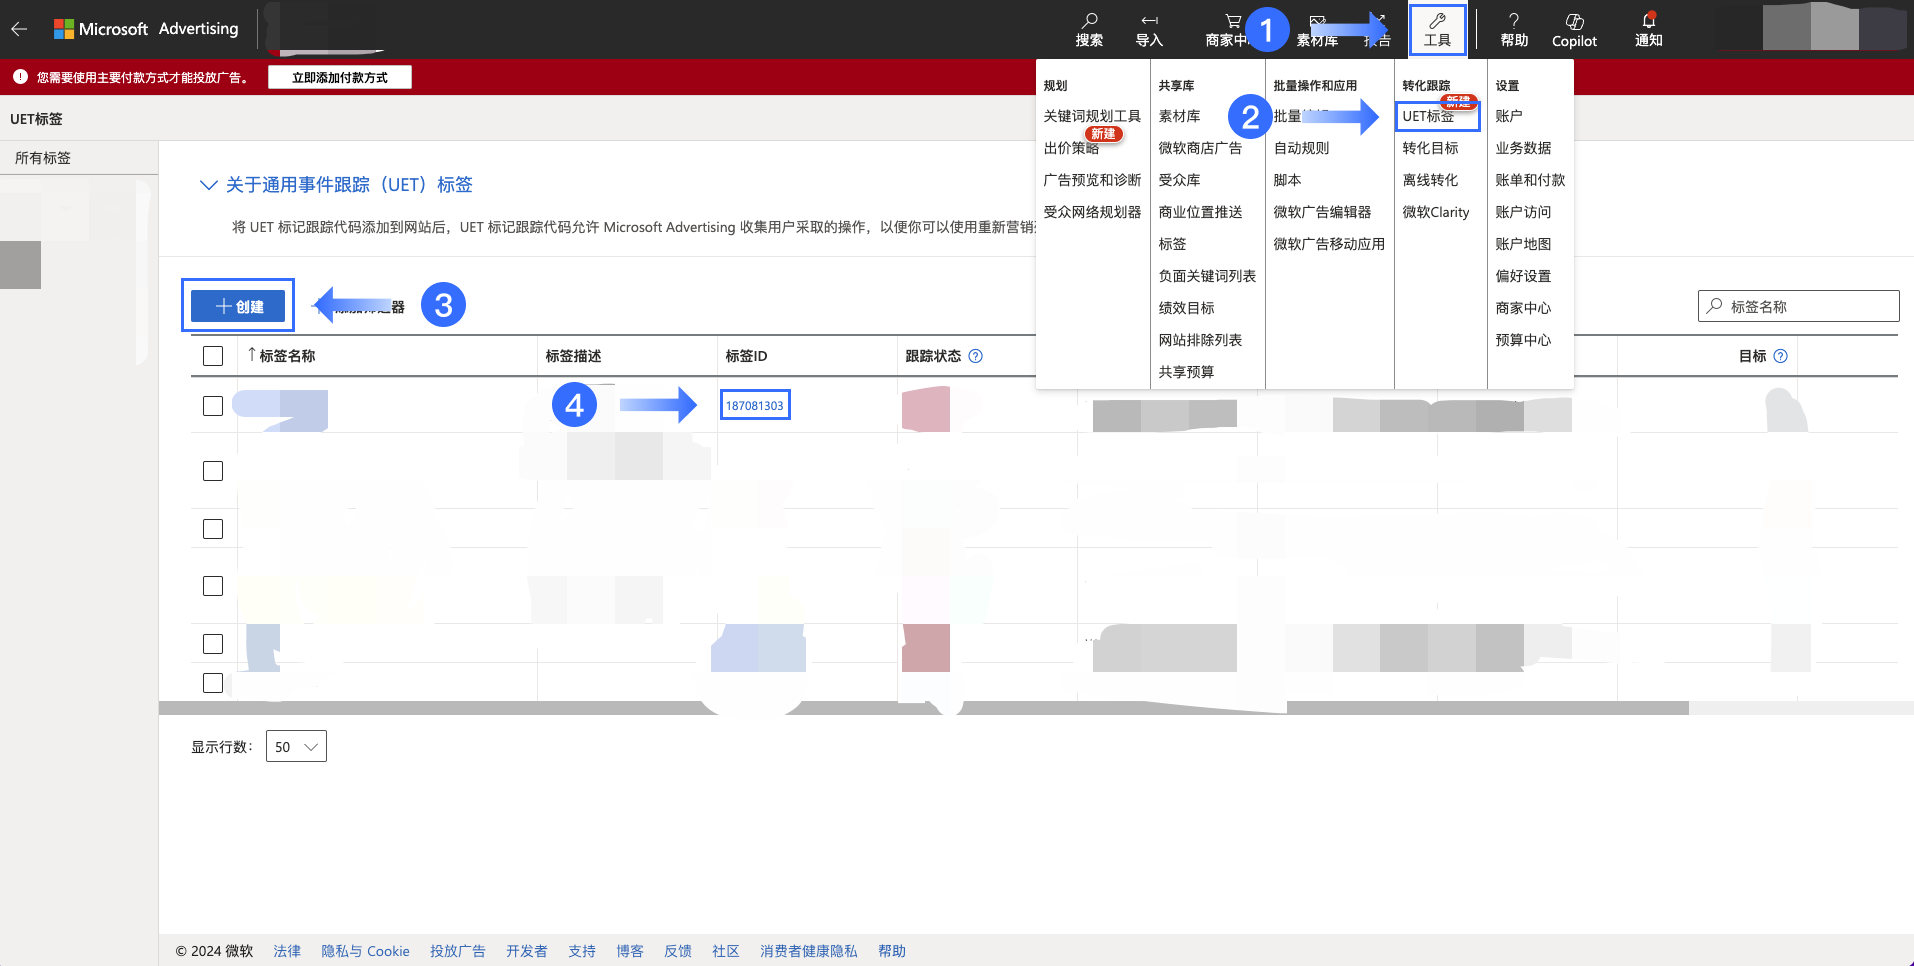
Task: Open 账户 in 设置 menu
Action: coord(1509,116)
